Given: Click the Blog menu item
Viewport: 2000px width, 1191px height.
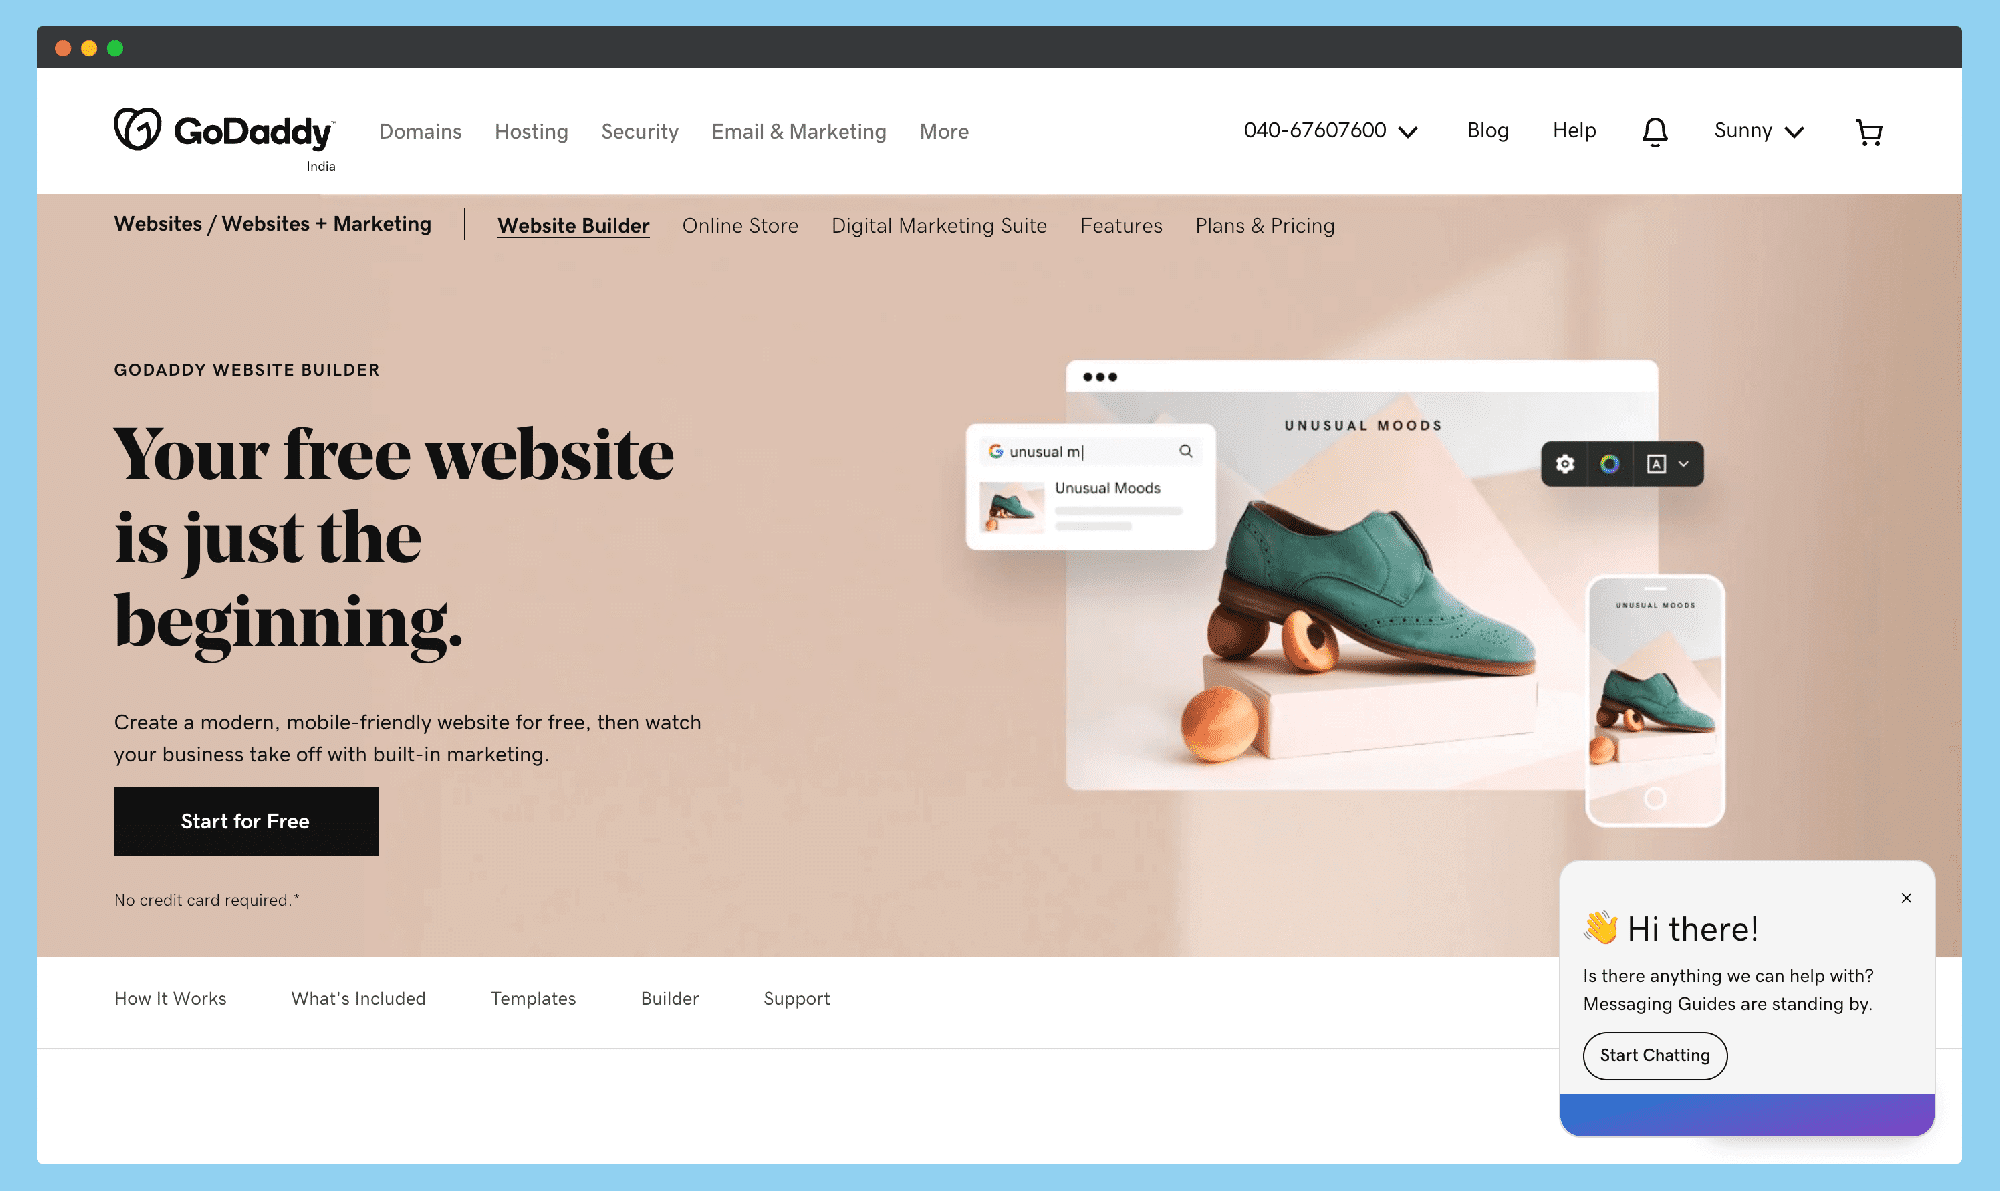Looking at the screenshot, I should point(1488,130).
